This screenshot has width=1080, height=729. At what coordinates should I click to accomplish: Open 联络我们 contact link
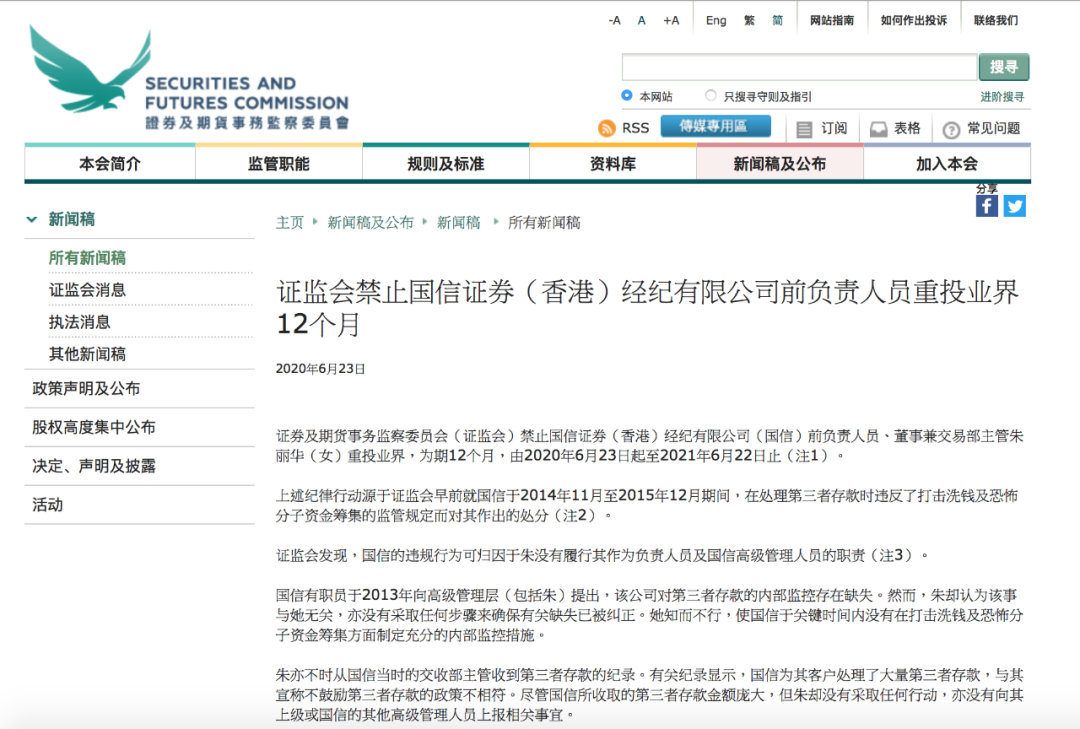pos(995,21)
